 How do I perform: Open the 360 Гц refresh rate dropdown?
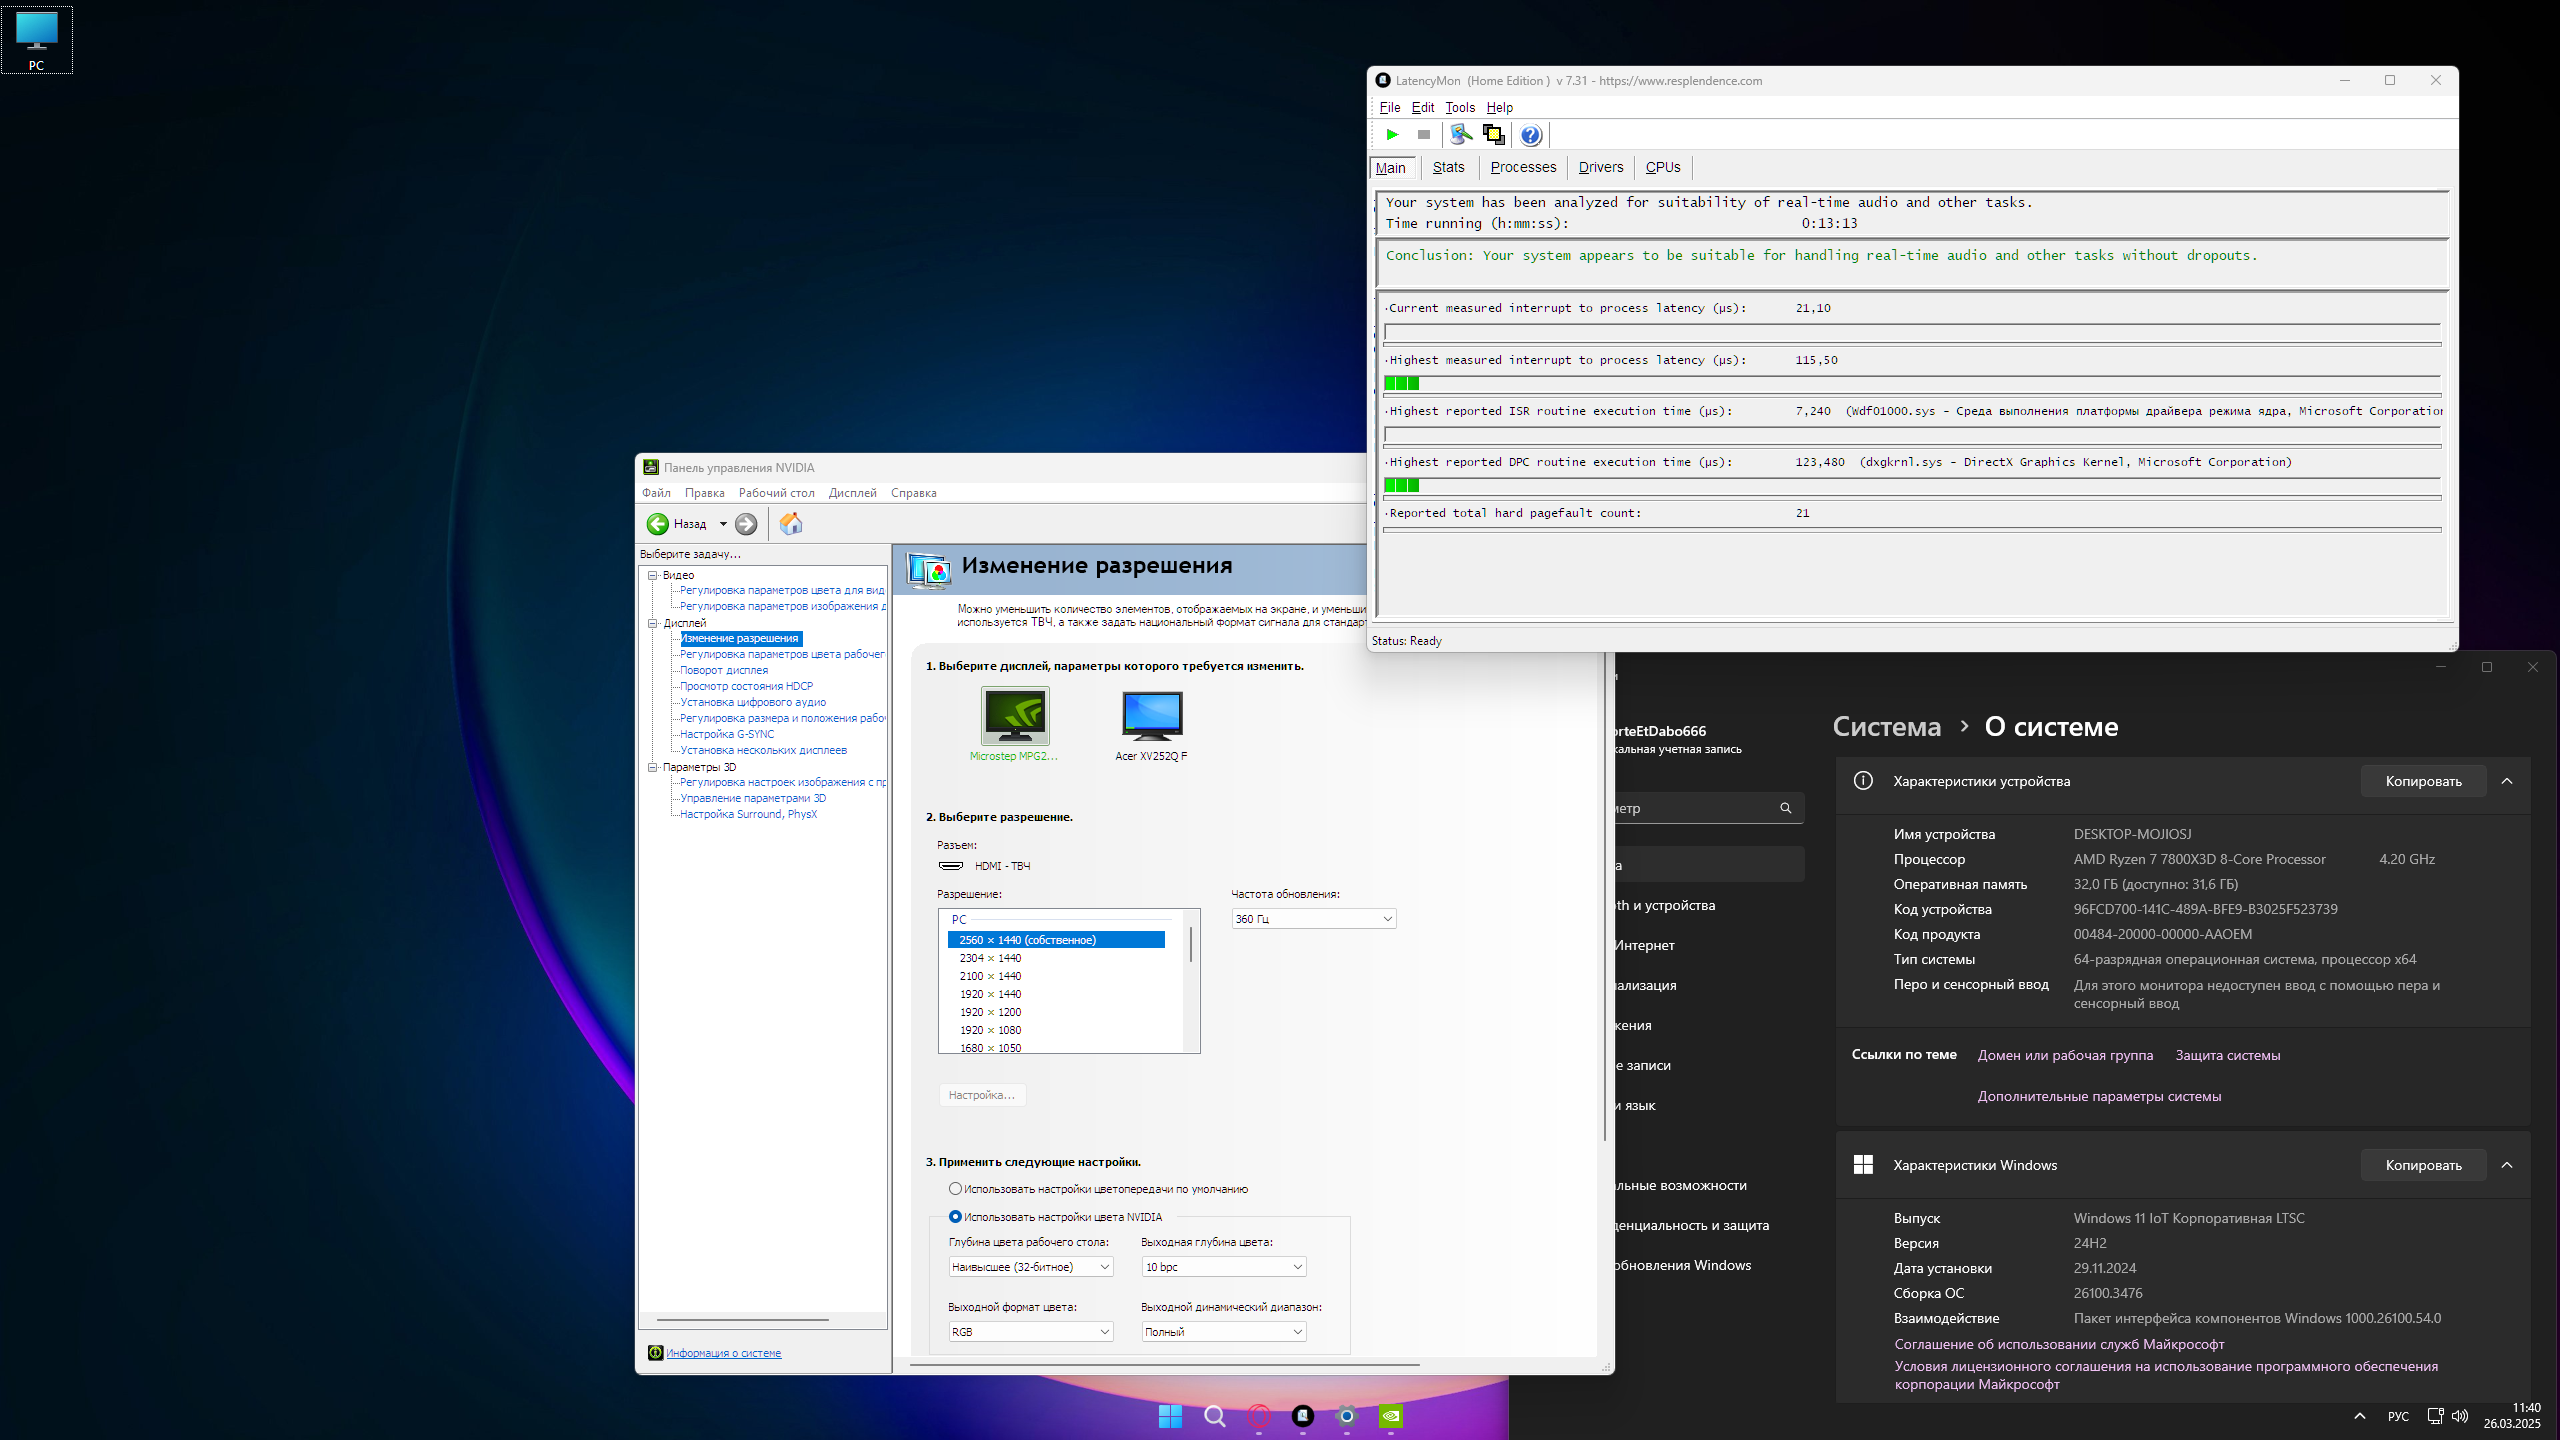click(1313, 919)
